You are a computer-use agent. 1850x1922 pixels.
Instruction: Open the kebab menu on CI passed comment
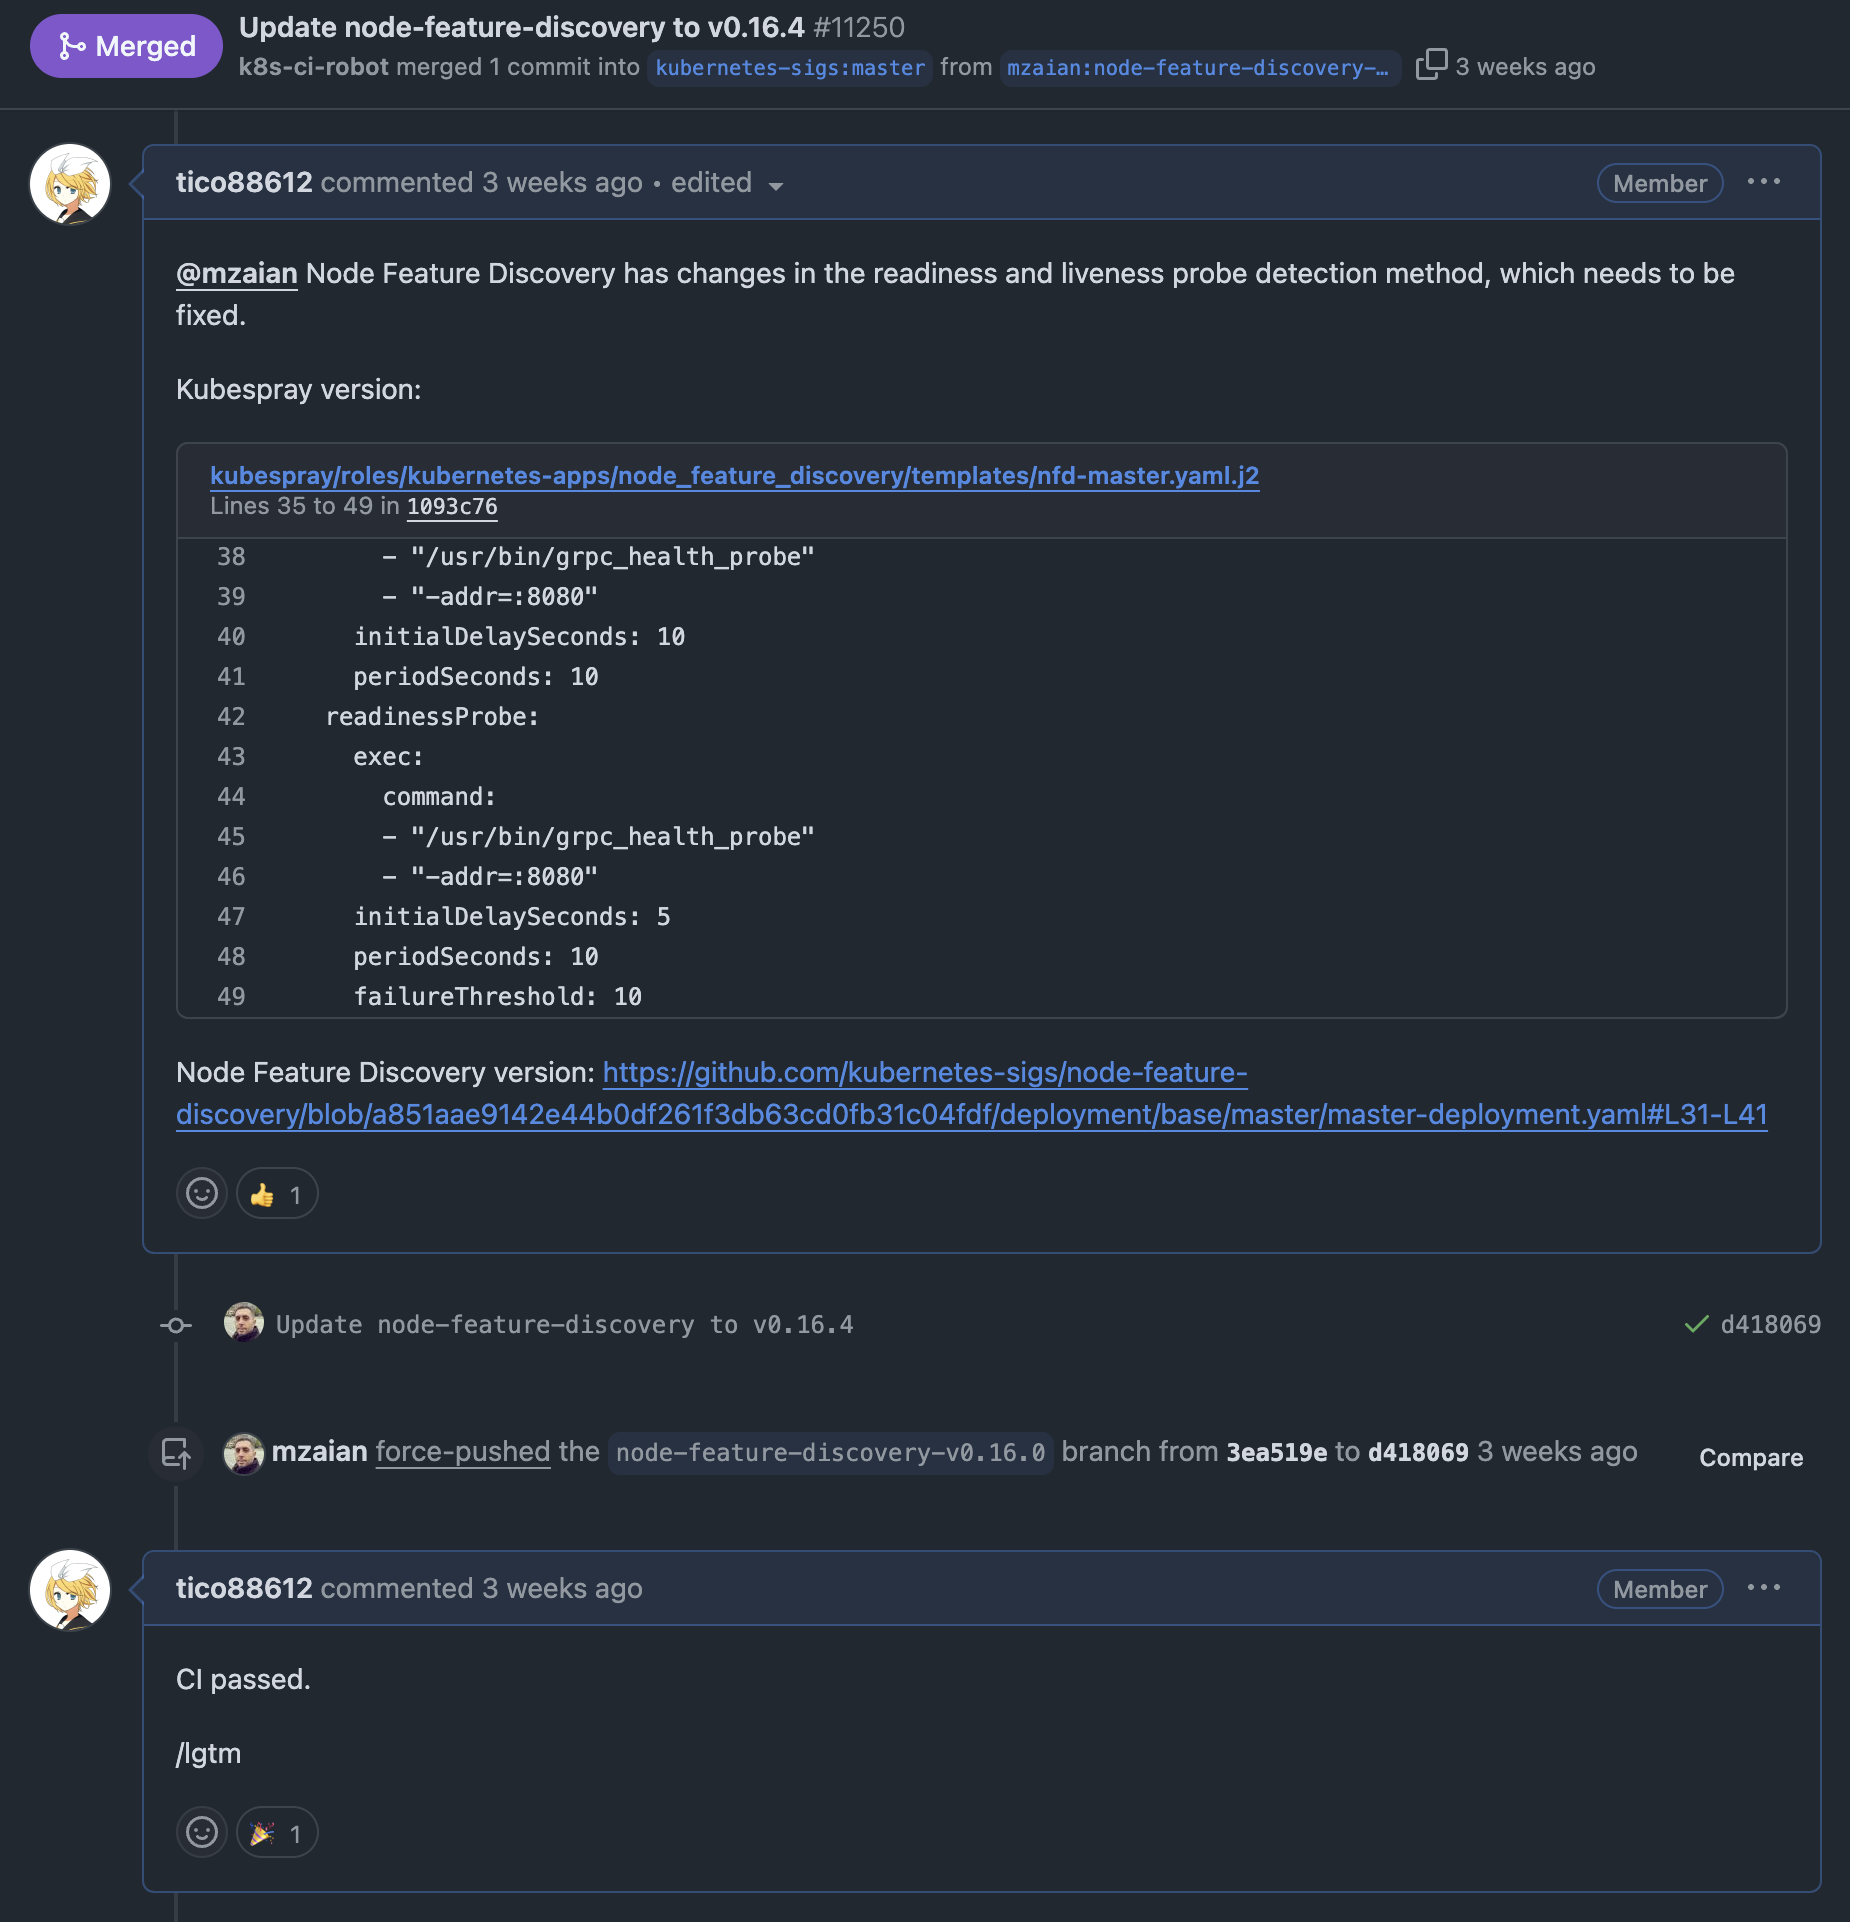pos(1766,1588)
